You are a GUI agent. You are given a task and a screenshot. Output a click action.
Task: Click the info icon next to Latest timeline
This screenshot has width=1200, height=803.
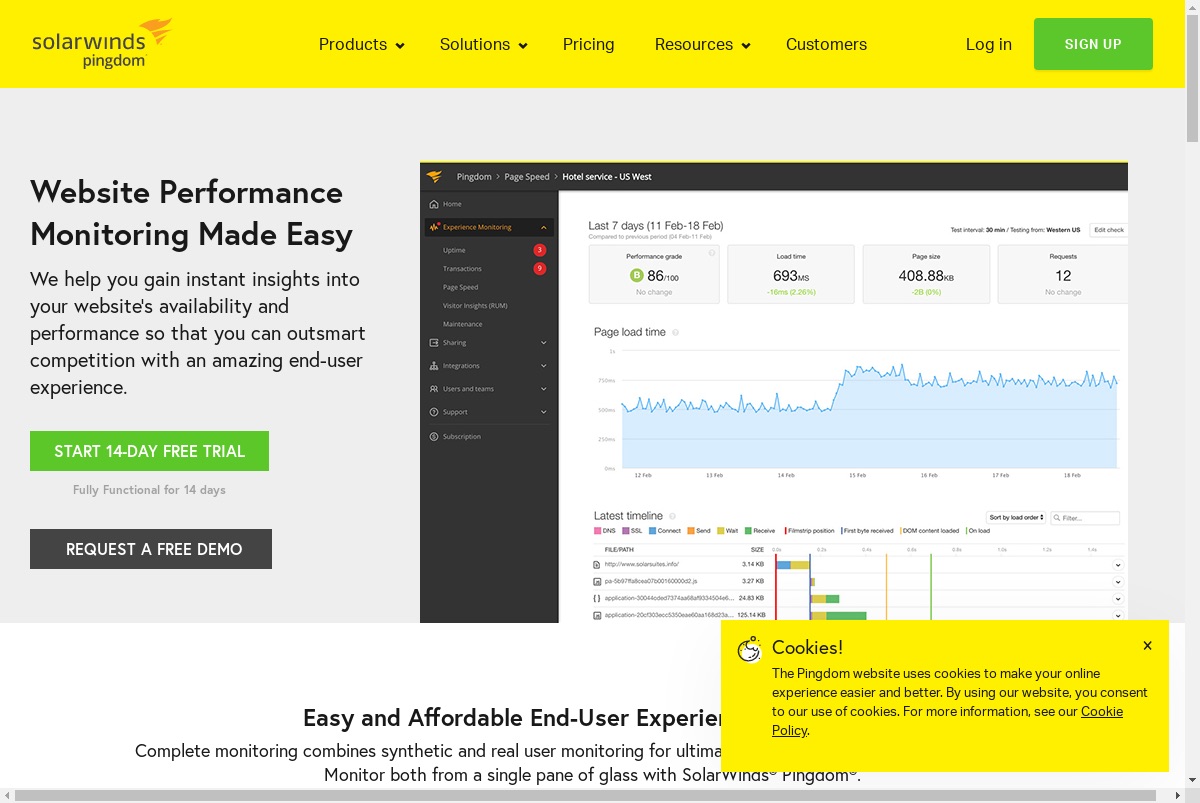(673, 516)
